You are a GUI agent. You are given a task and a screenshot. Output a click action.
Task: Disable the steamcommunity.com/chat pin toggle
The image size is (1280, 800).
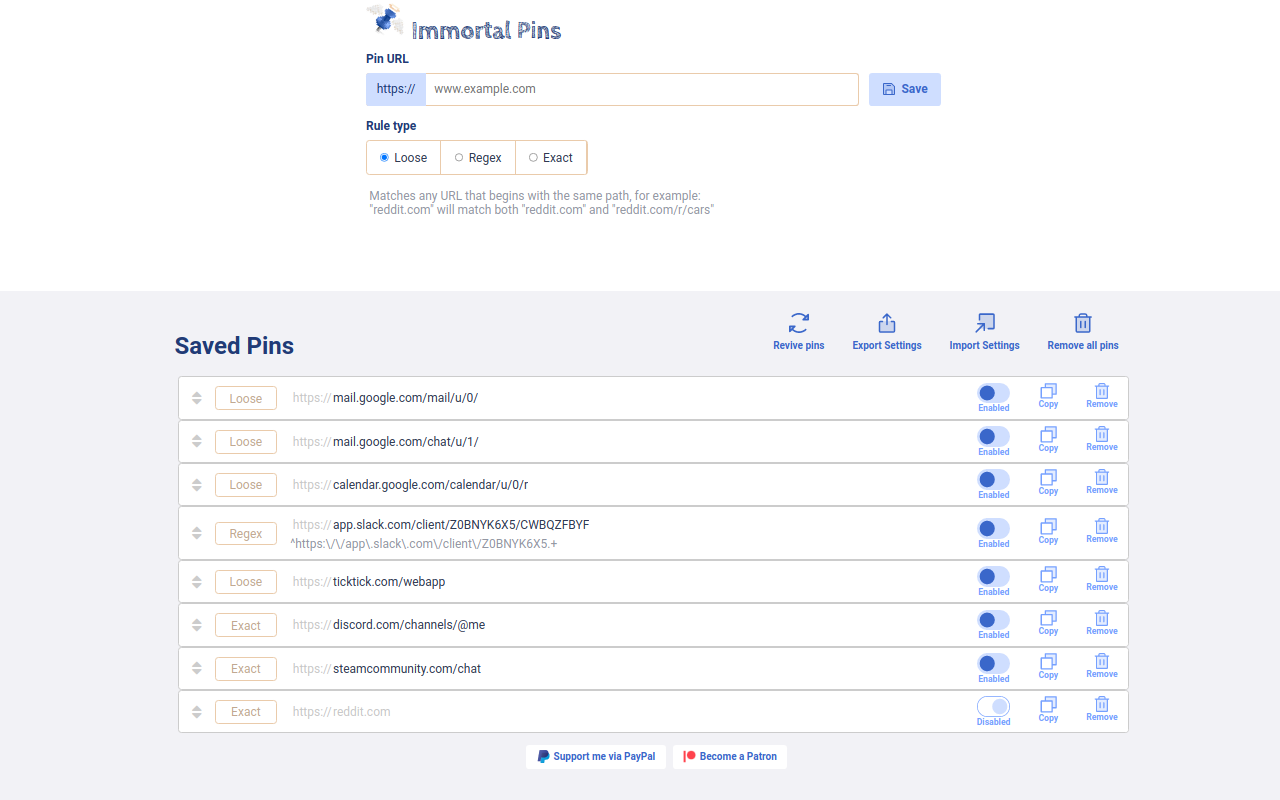tap(993, 664)
